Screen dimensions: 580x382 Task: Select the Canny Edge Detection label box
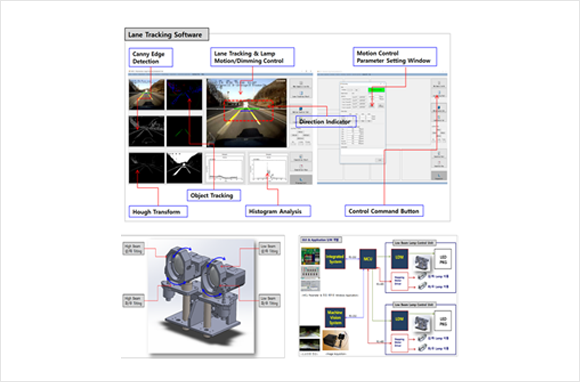[x=151, y=57]
